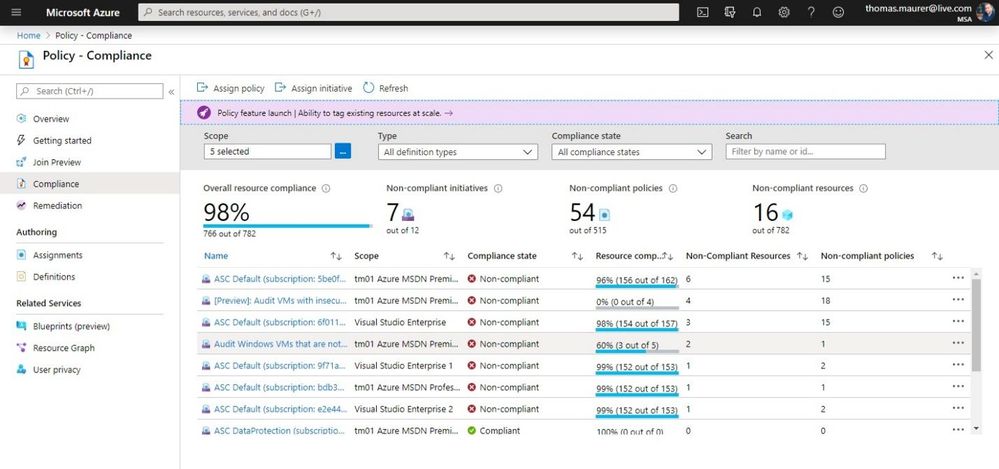
Task: Collapse the left menu with the double chevron
Action: point(171,92)
